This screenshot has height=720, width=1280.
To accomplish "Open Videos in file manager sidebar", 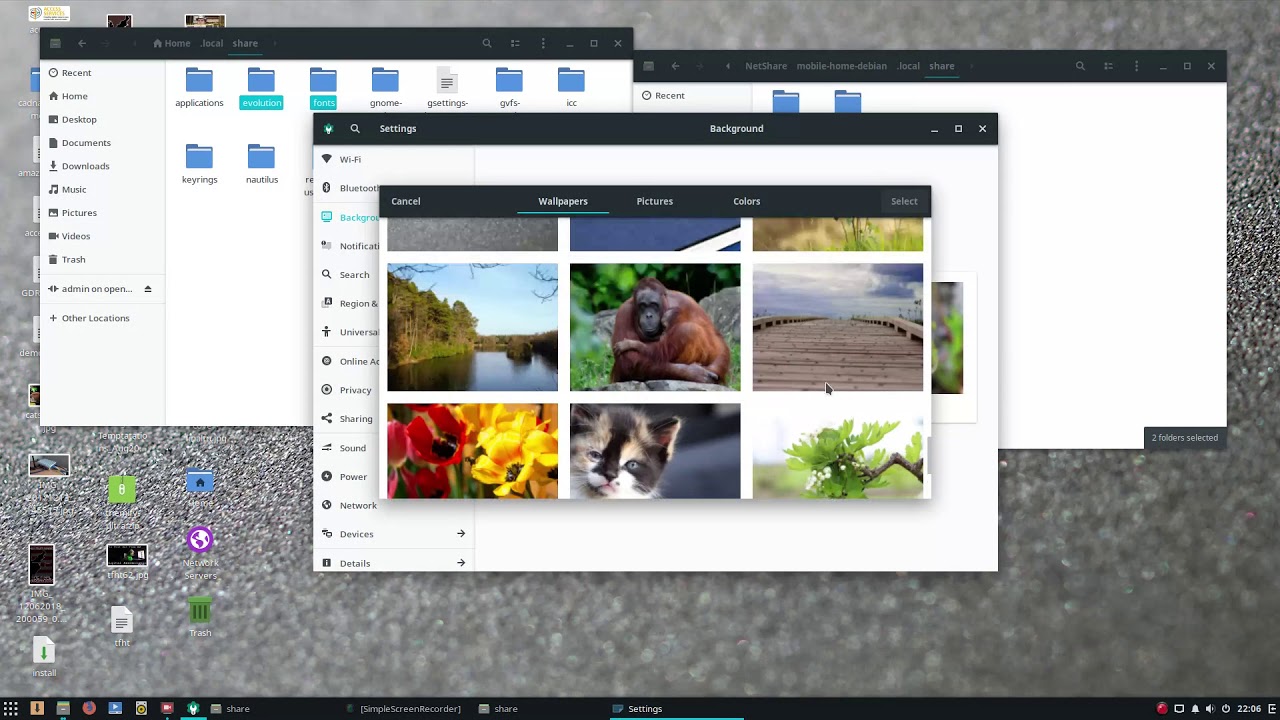I will click(103, 236).
